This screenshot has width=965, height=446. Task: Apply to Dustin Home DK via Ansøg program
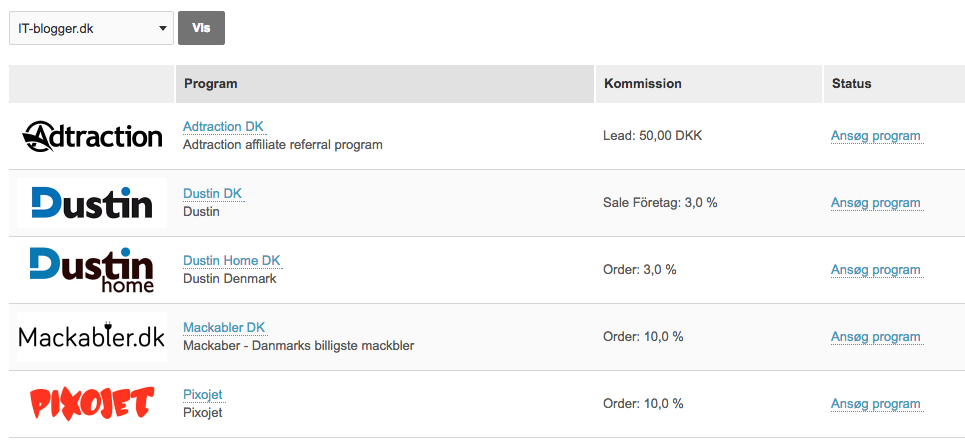click(x=876, y=270)
